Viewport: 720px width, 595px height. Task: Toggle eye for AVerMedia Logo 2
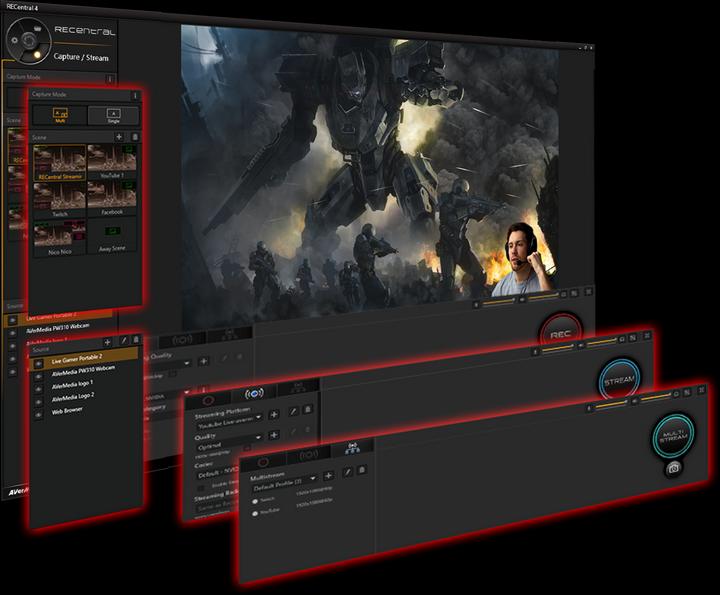pos(39,402)
